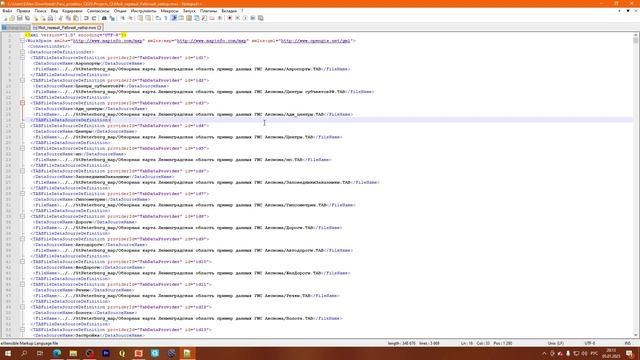Click Unix (LF) in the status bar
The width and height of the screenshot is (640, 360).
pos(556,343)
